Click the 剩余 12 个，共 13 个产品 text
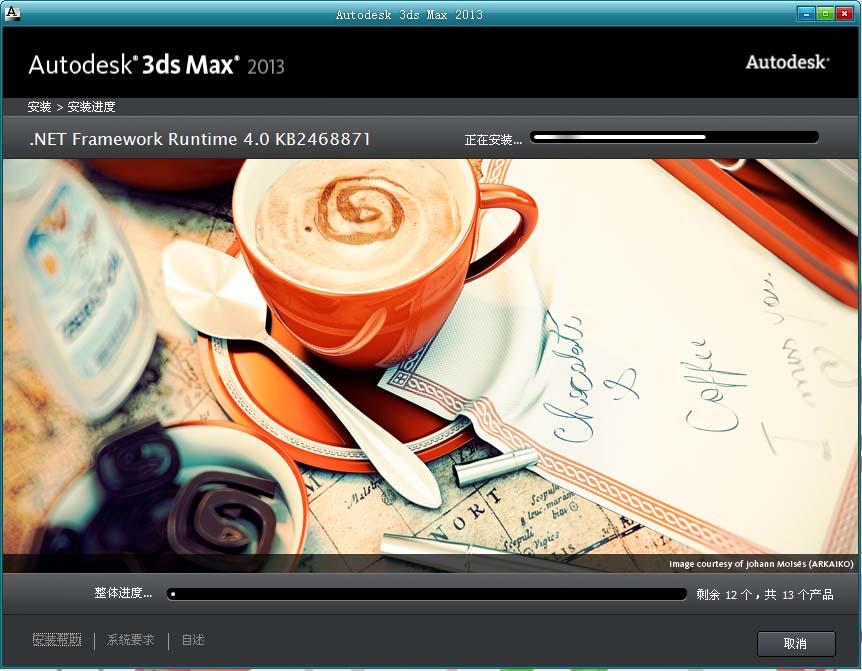 pos(765,595)
